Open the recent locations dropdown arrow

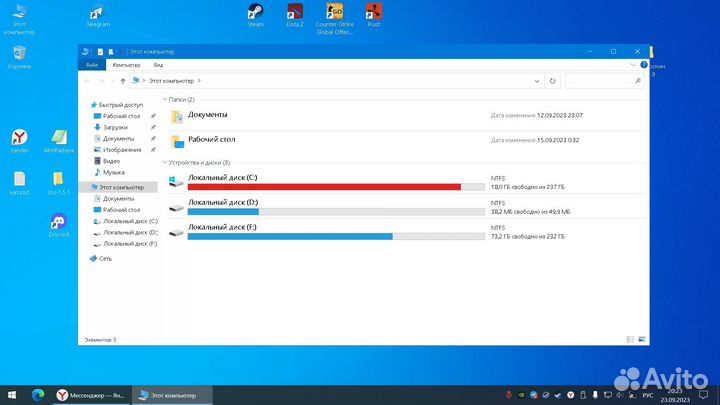[112, 81]
